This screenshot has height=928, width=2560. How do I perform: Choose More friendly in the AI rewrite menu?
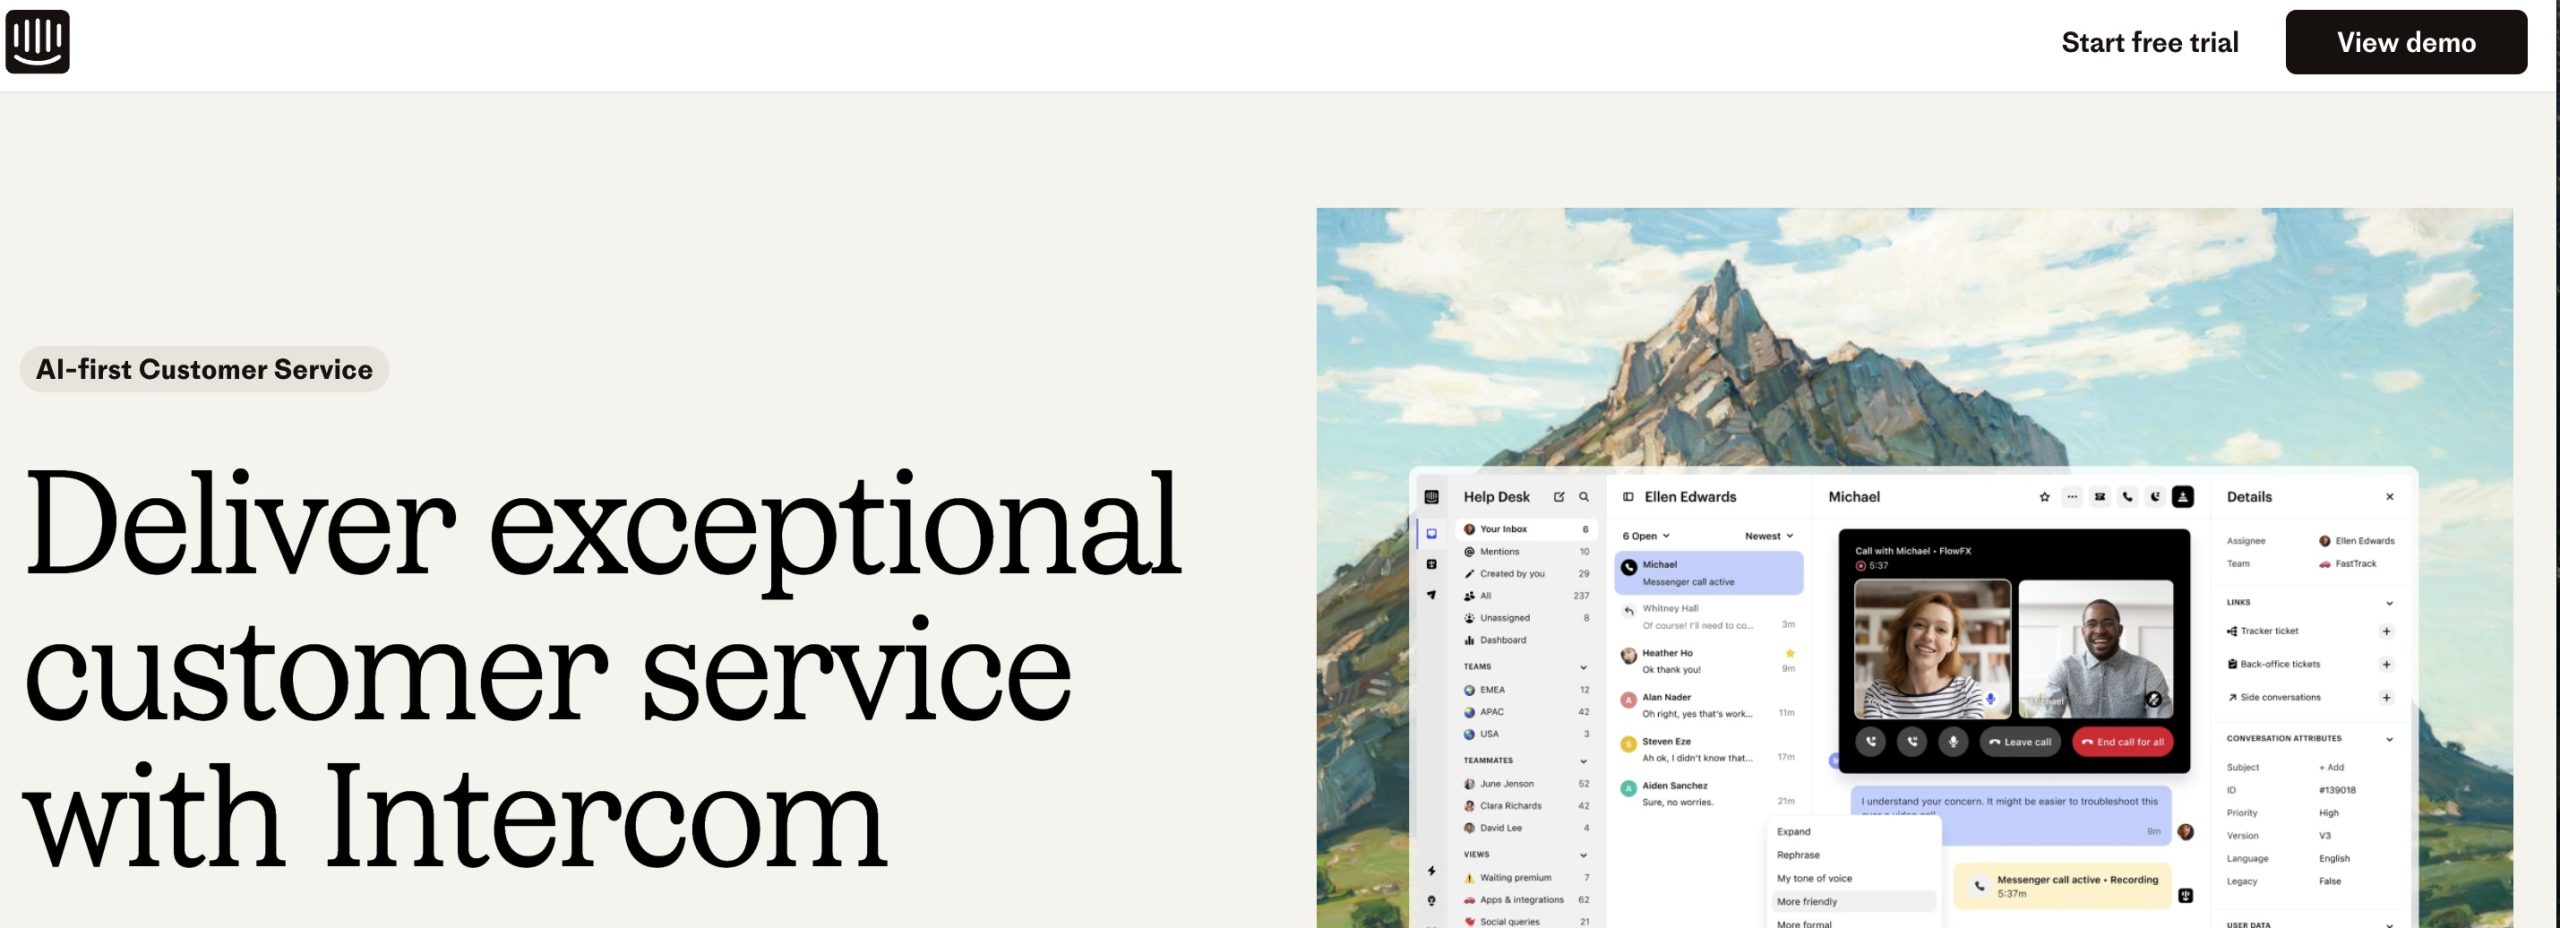click(x=1853, y=902)
